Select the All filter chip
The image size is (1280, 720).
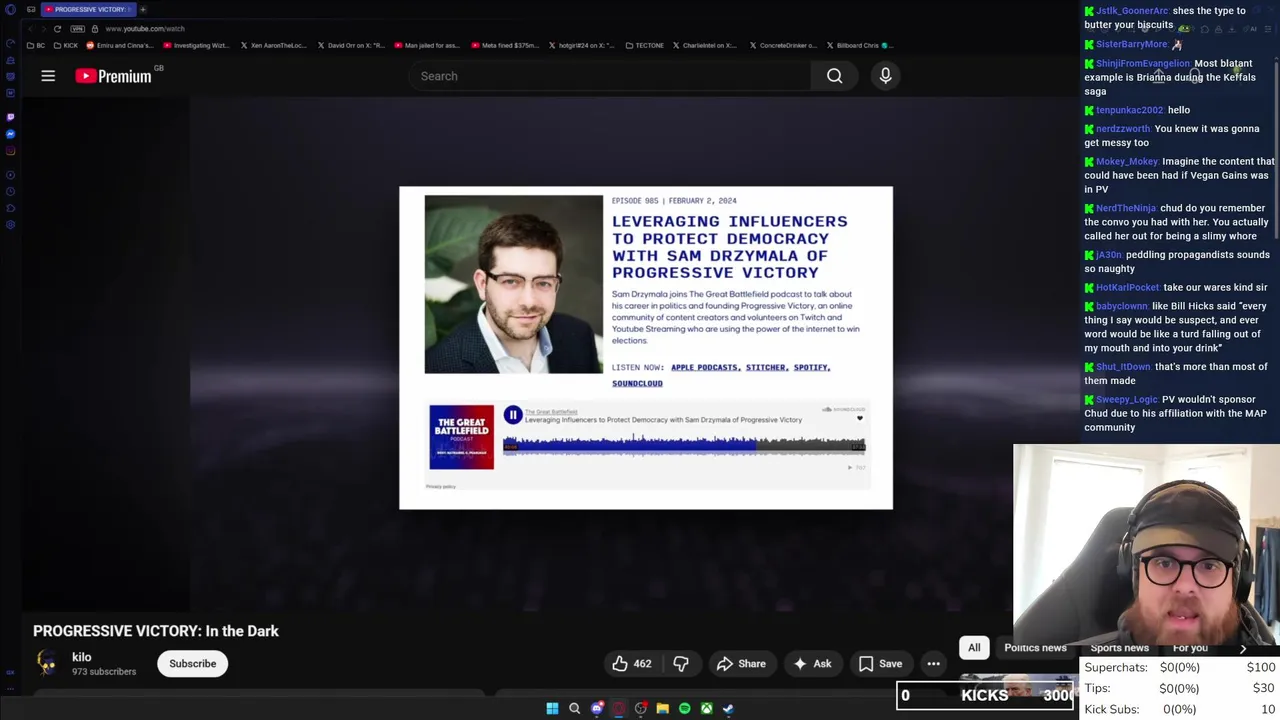(974, 648)
